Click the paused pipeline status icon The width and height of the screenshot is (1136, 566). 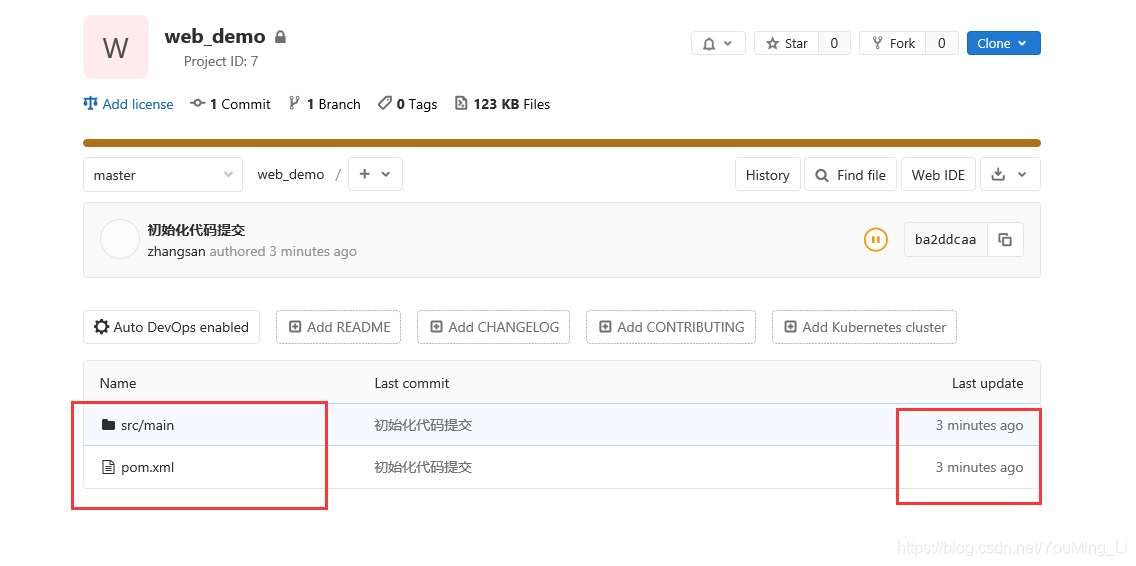click(876, 239)
